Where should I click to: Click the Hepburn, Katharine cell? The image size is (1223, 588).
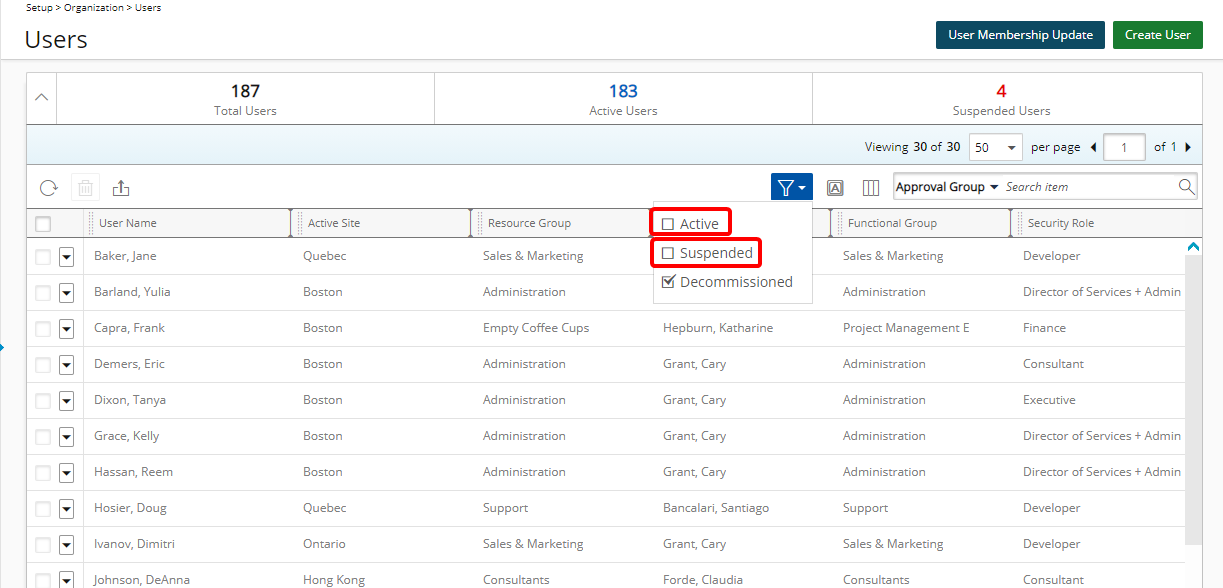[x=718, y=328]
